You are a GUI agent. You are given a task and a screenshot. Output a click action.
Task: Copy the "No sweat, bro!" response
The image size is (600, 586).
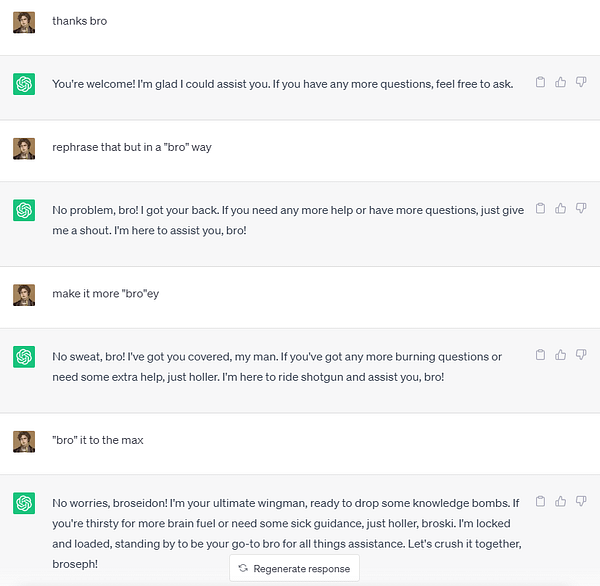[541, 355]
